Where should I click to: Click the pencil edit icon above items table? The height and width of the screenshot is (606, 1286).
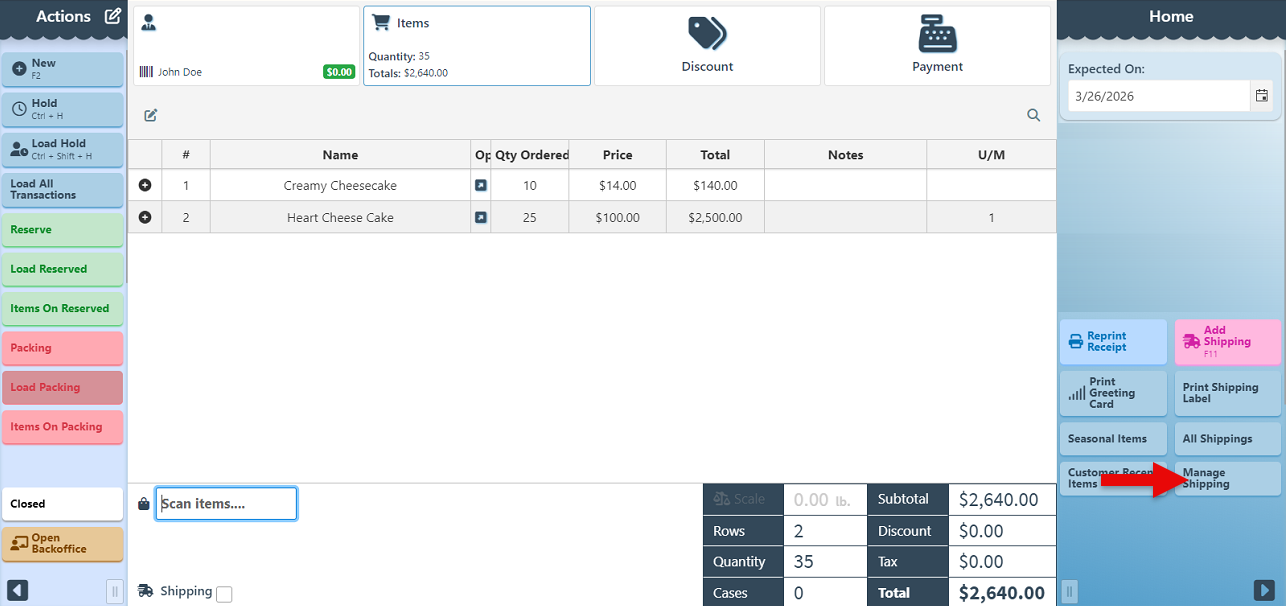coord(151,115)
